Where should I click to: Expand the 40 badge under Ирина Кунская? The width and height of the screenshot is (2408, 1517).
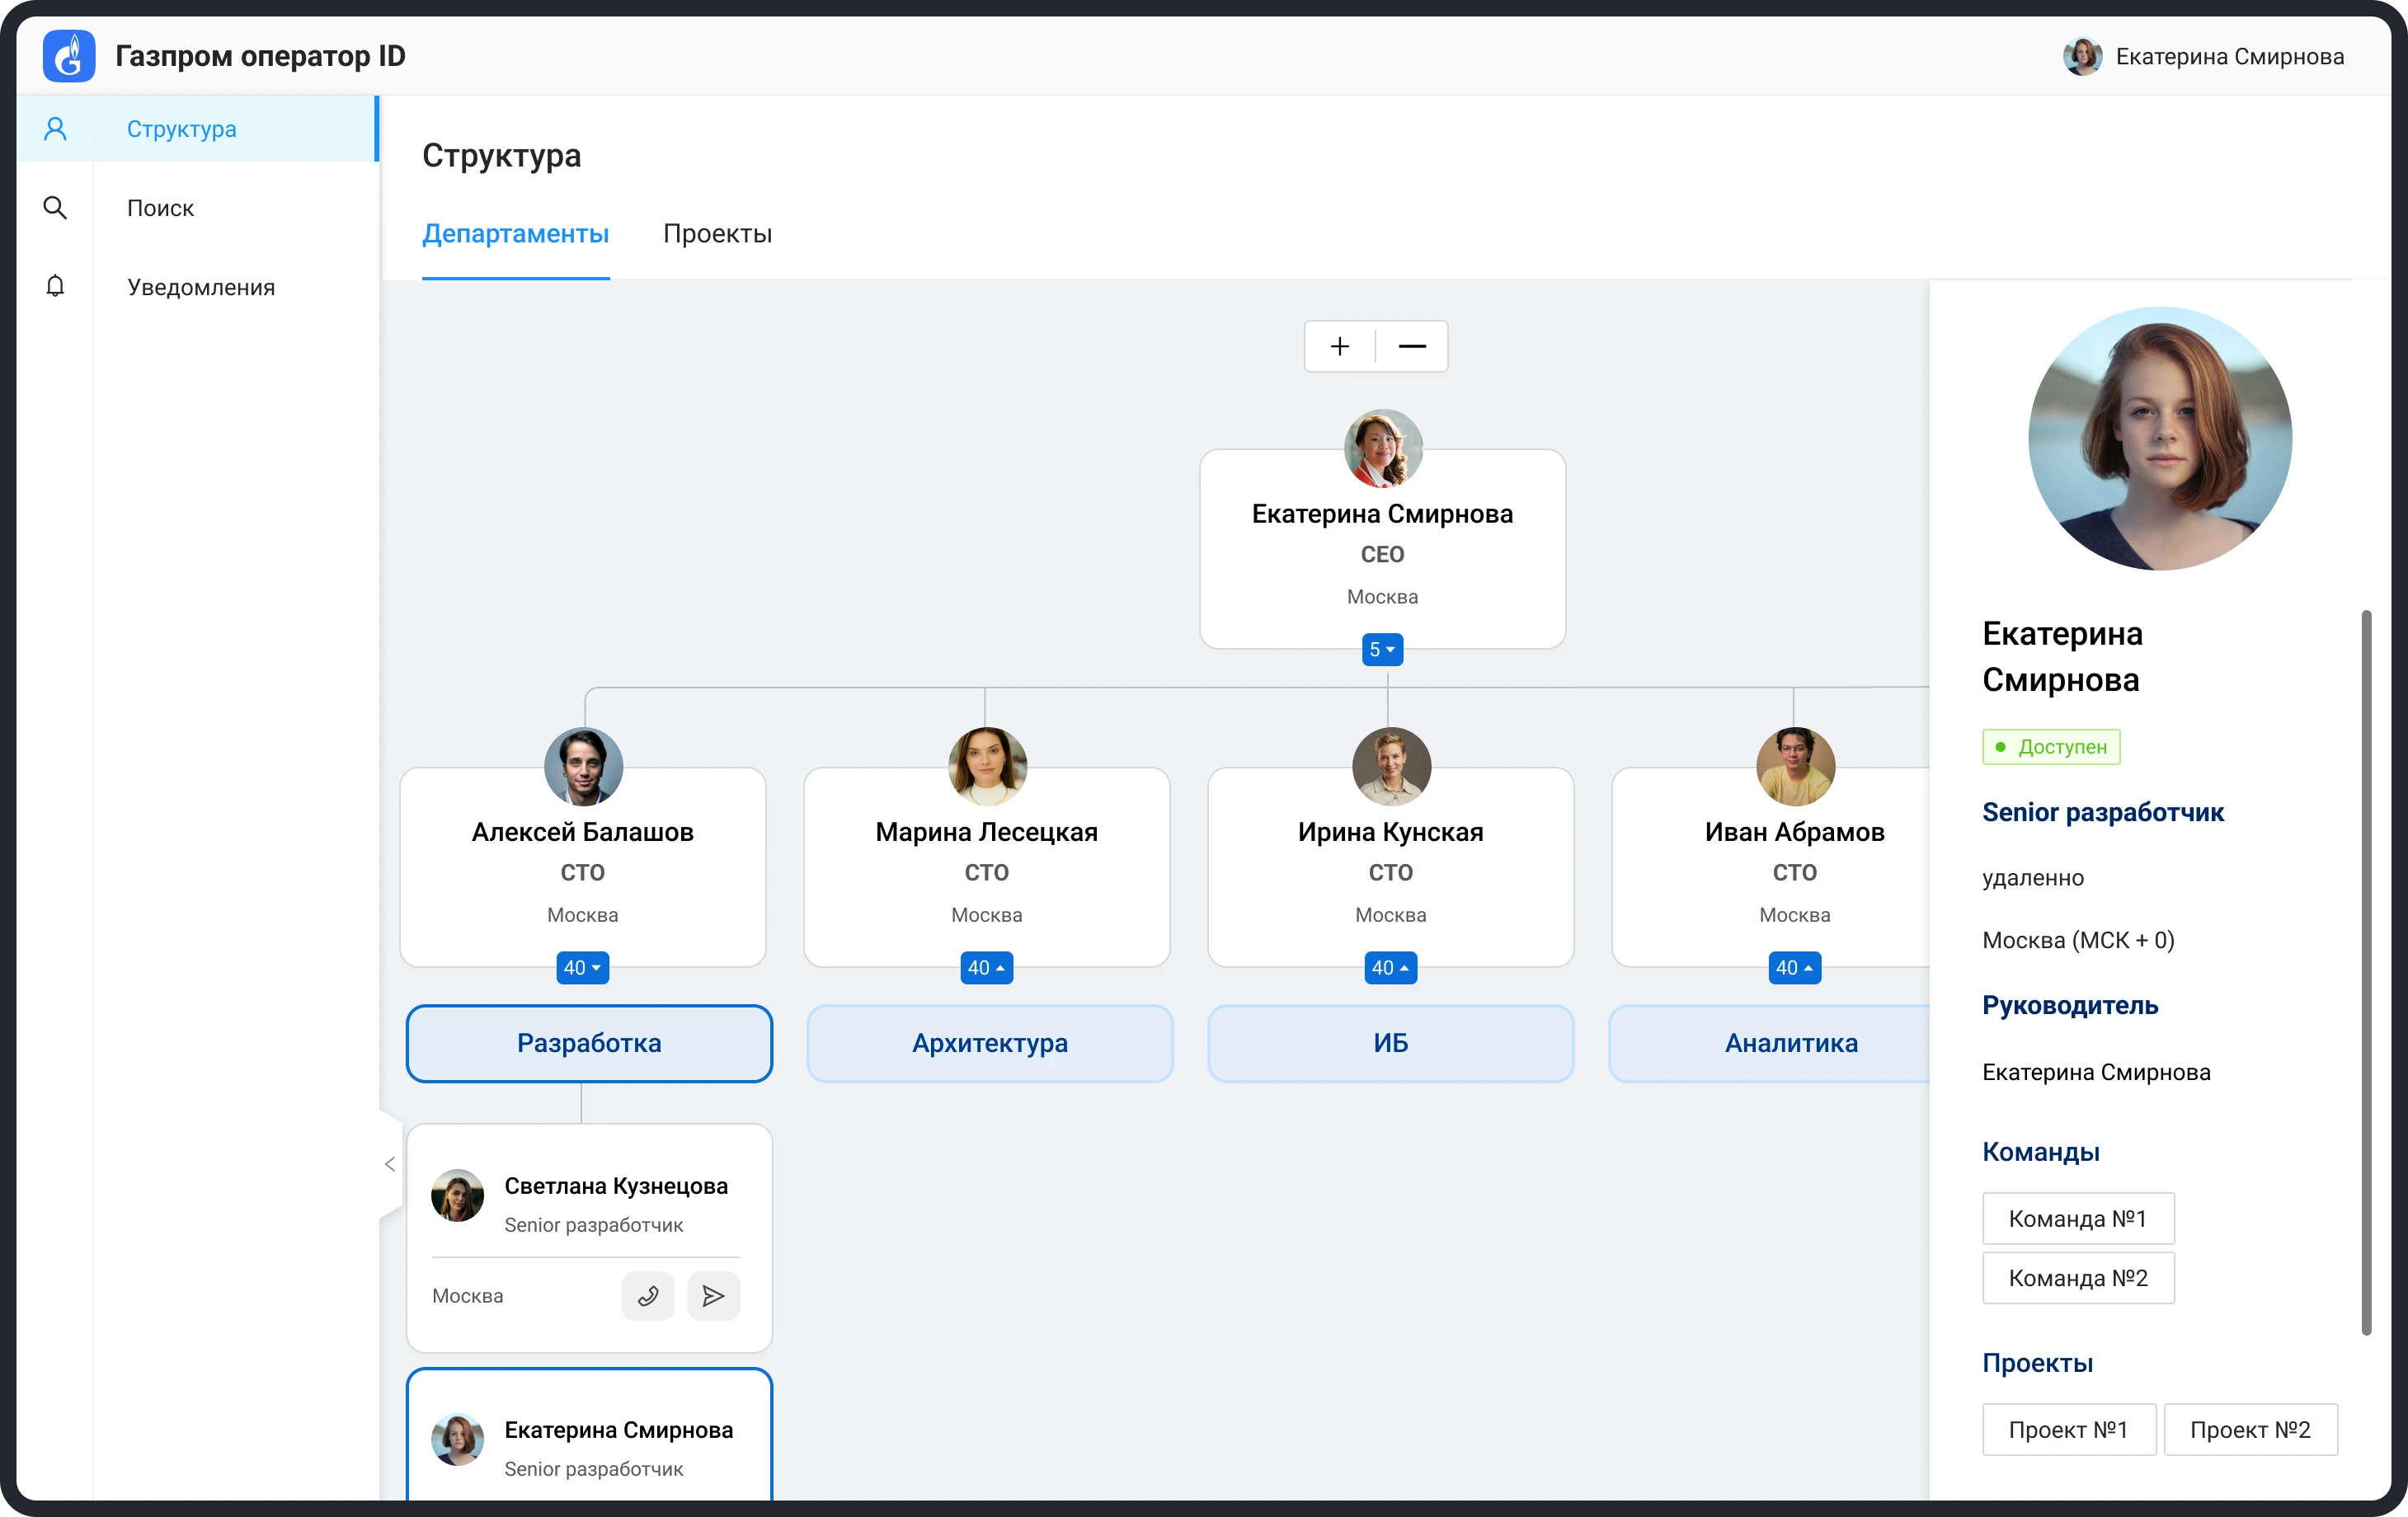[1391, 968]
